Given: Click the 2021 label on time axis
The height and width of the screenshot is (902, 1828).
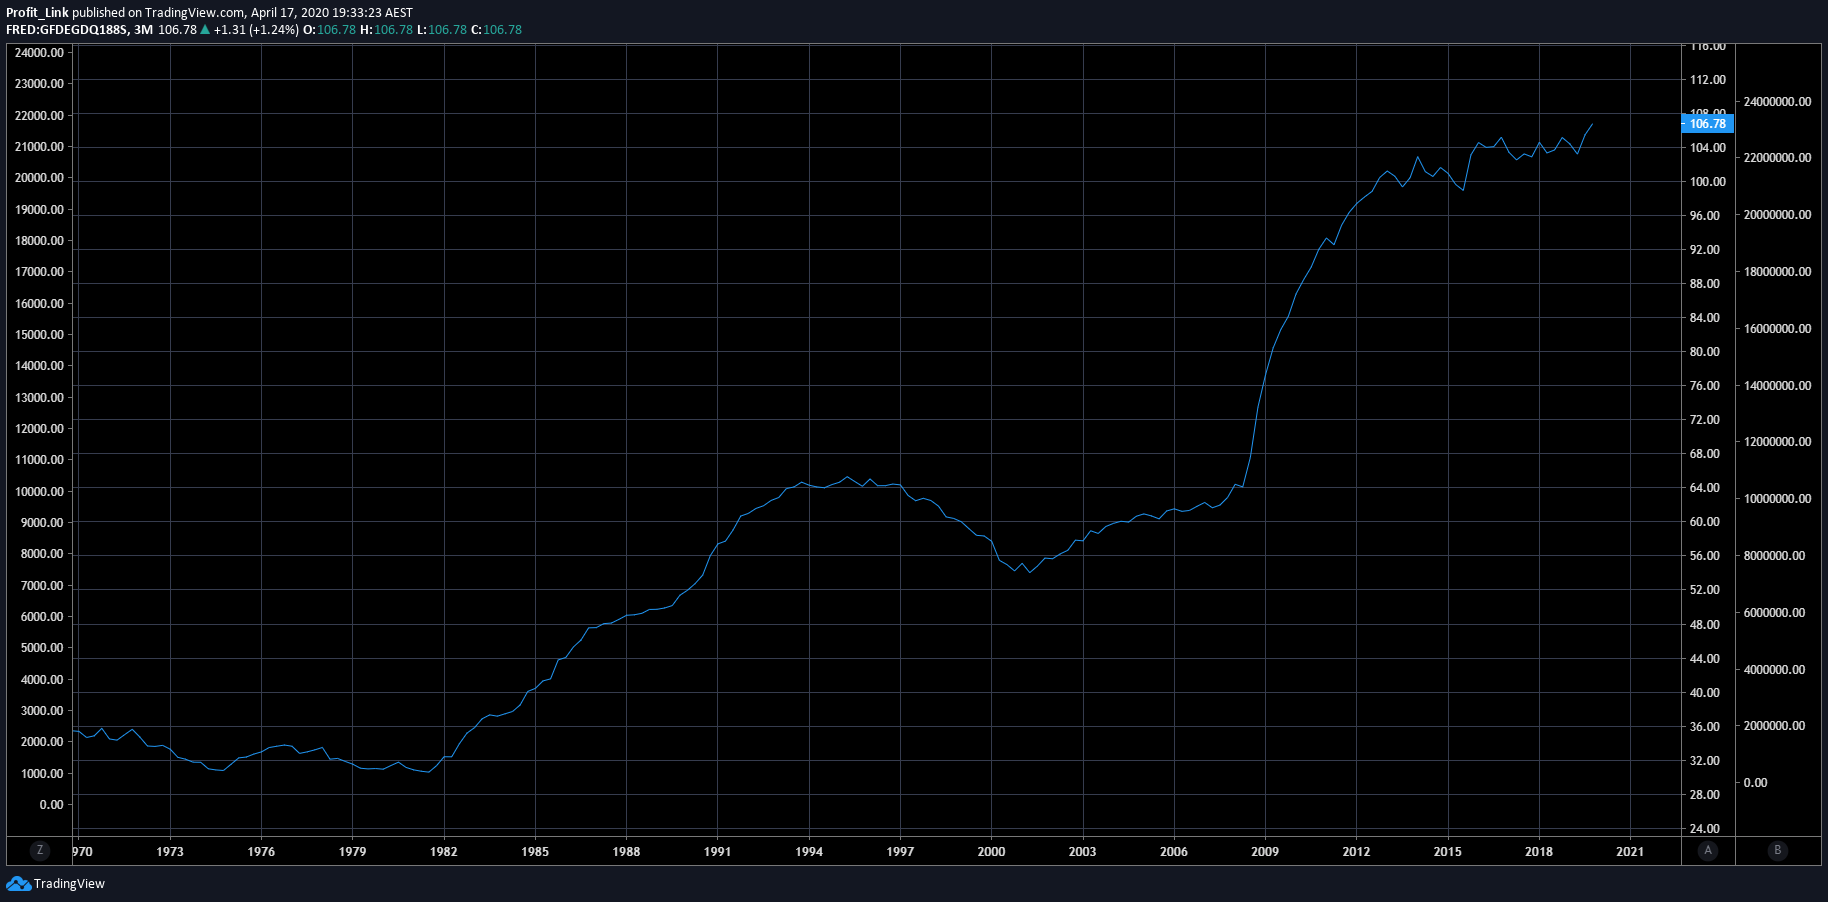Looking at the screenshot, I should 1630,852.
